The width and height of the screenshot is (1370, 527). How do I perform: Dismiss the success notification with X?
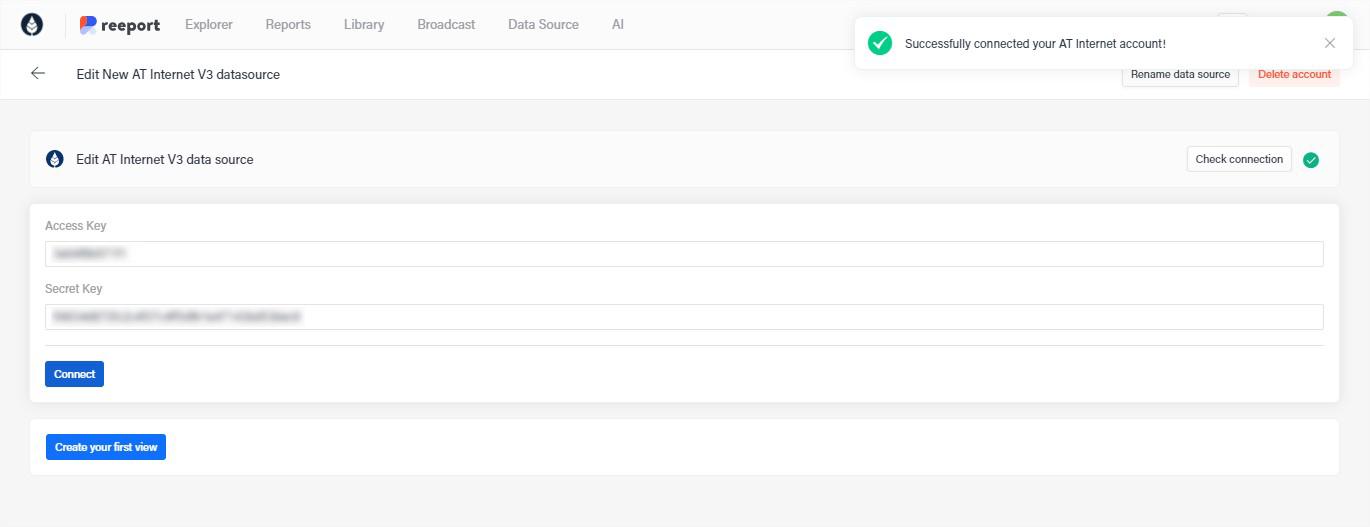pos(1329,43)
